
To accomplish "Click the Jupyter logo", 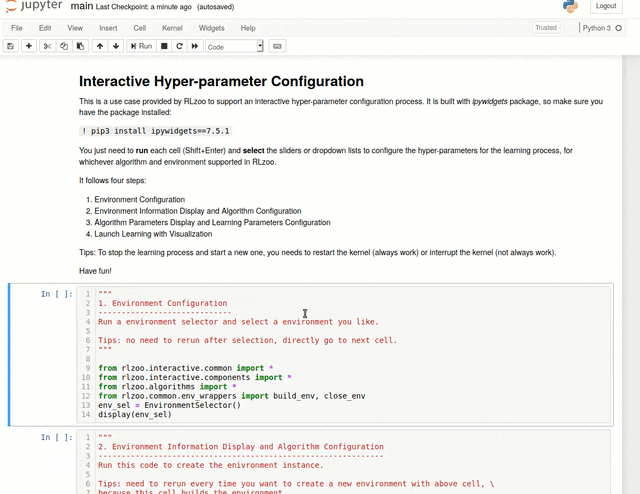I will coord(34,6).
